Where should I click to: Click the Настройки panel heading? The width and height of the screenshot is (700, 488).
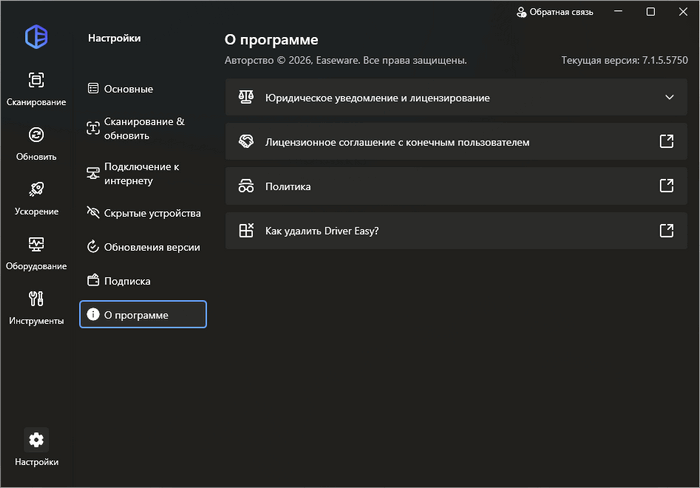click(x=114, y=38)
